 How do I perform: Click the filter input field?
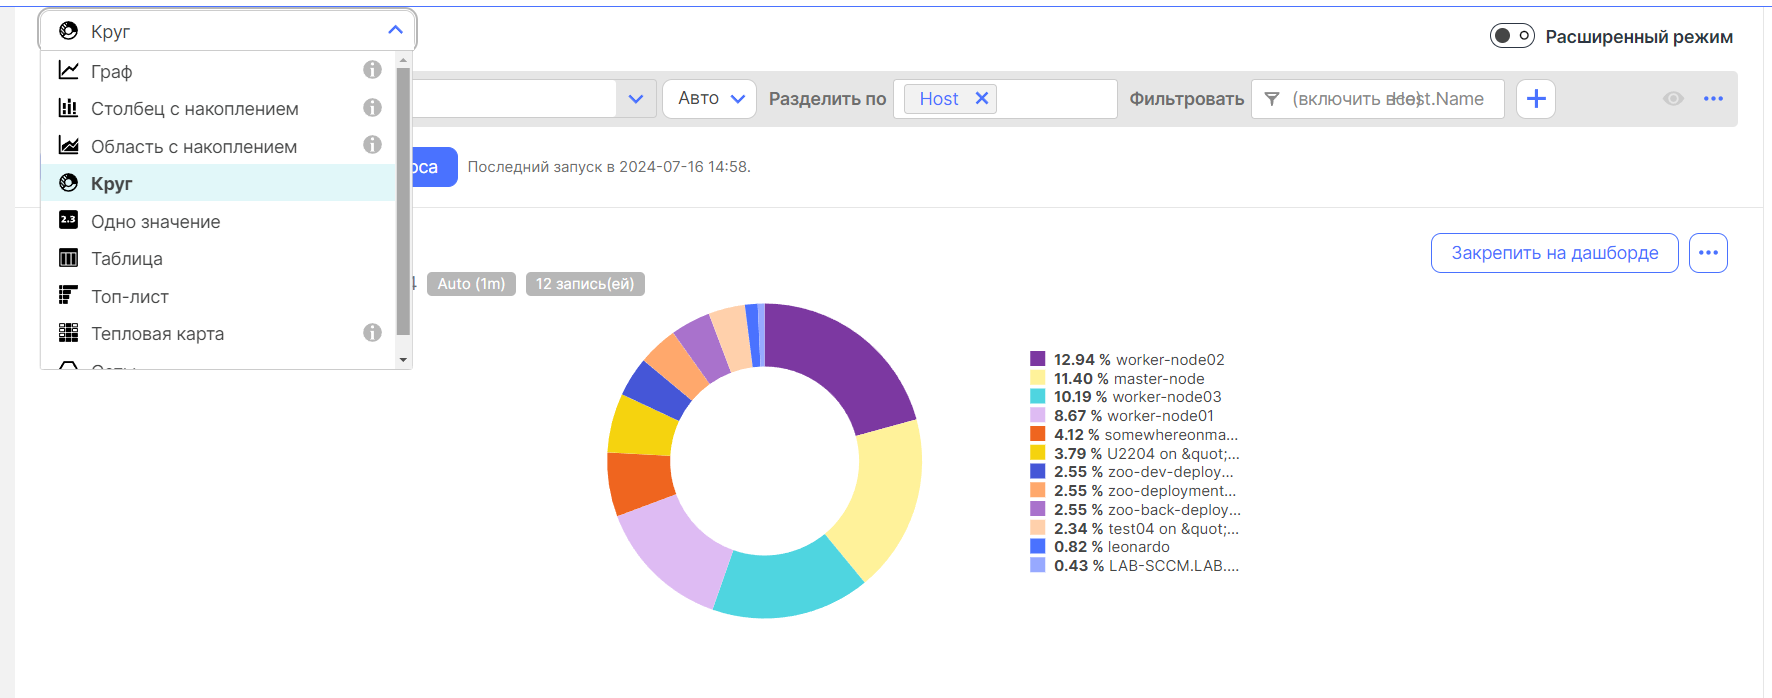tap(1390, 99)
